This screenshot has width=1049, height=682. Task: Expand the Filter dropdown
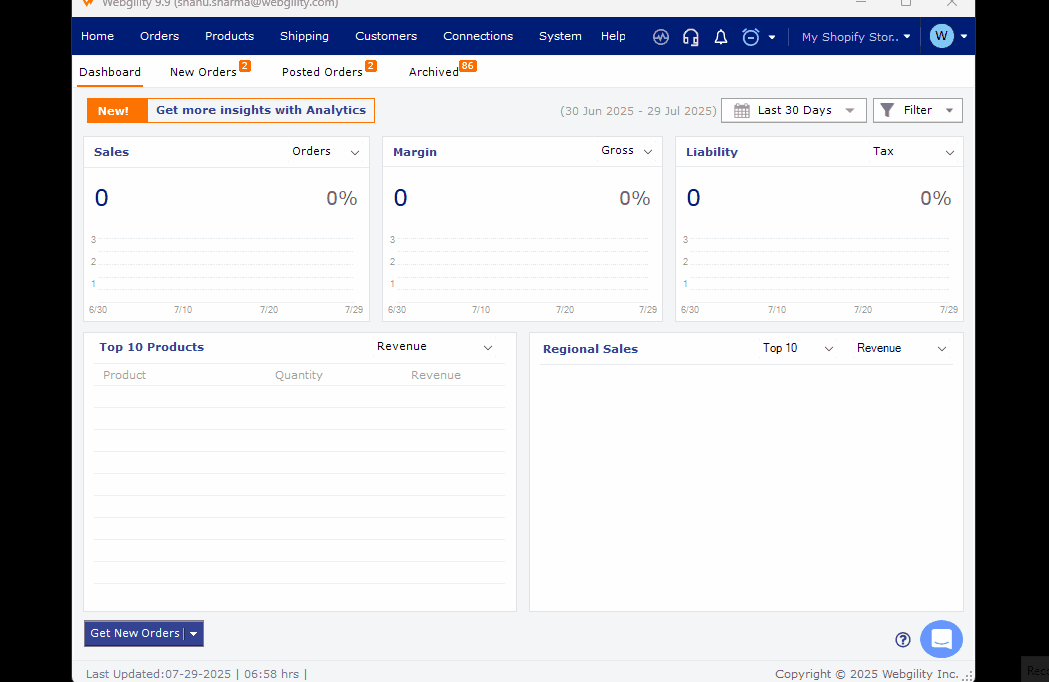point(917,110)
